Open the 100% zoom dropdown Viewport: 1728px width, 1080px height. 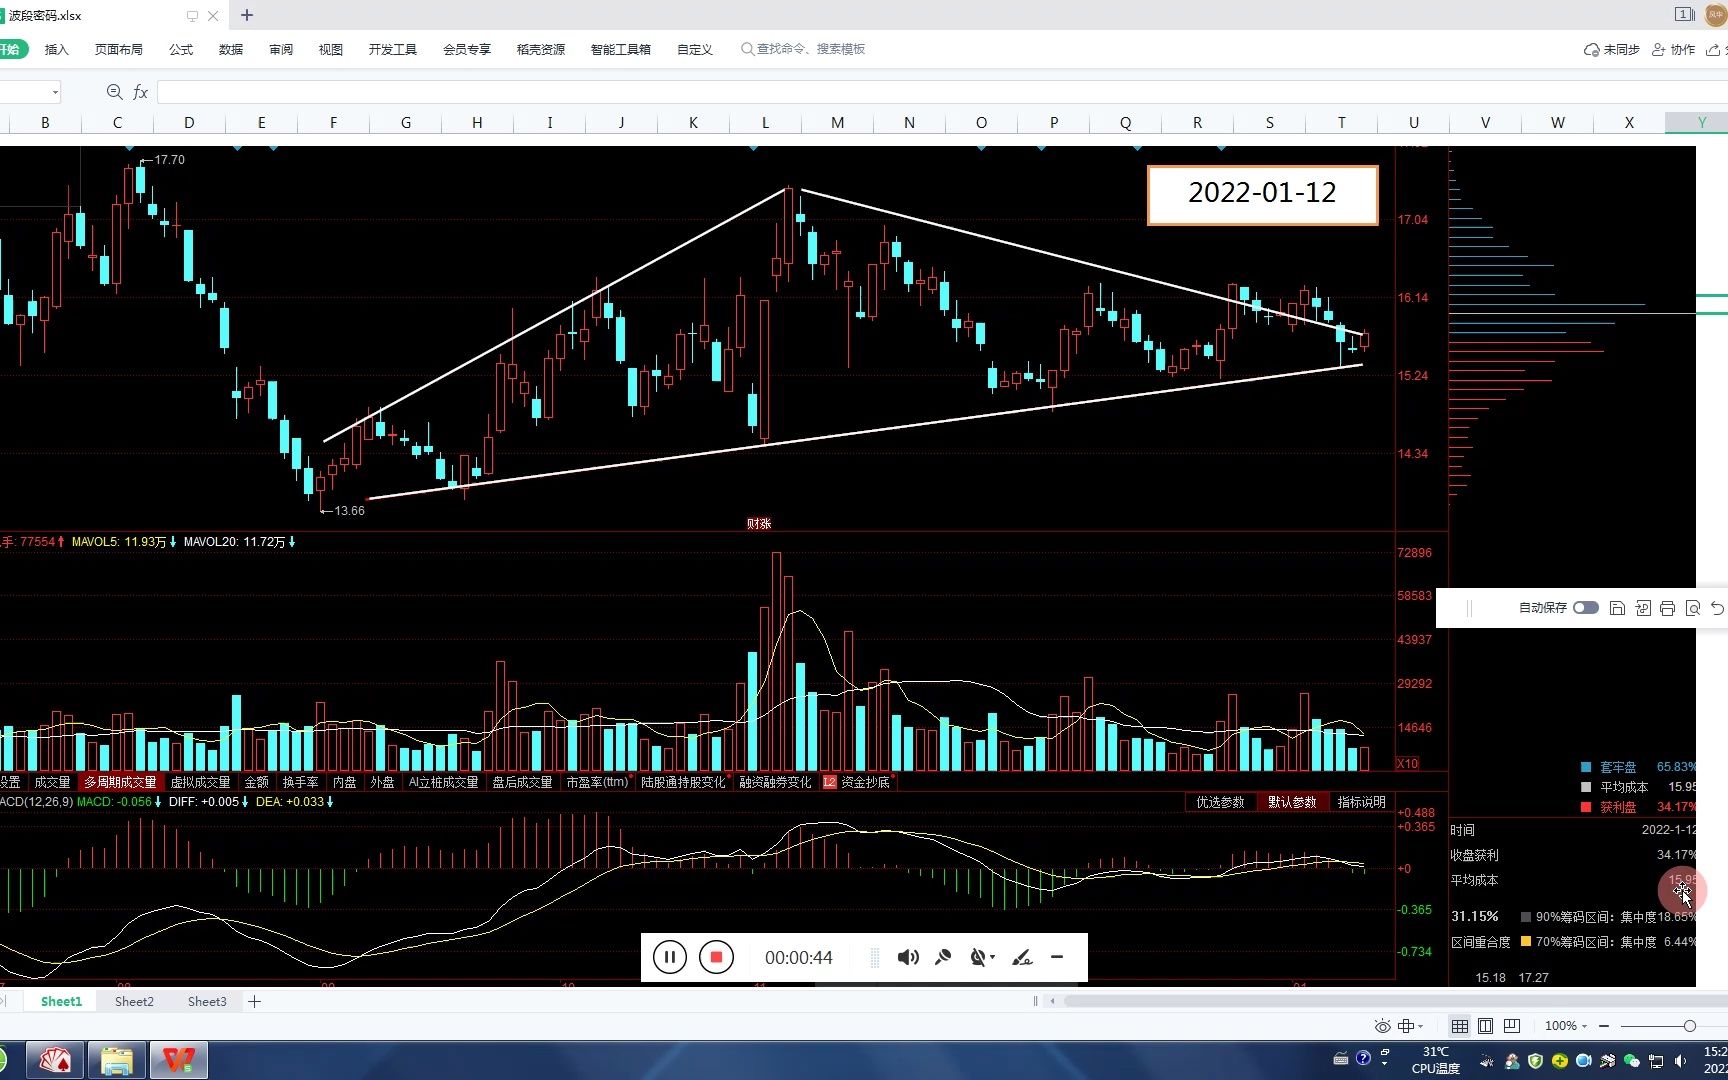1566,1026
